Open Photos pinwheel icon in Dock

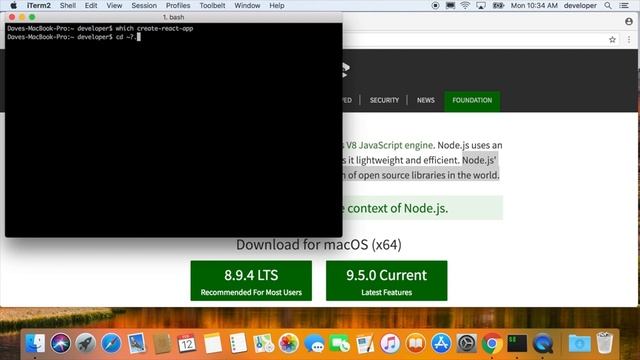(289, 343)
